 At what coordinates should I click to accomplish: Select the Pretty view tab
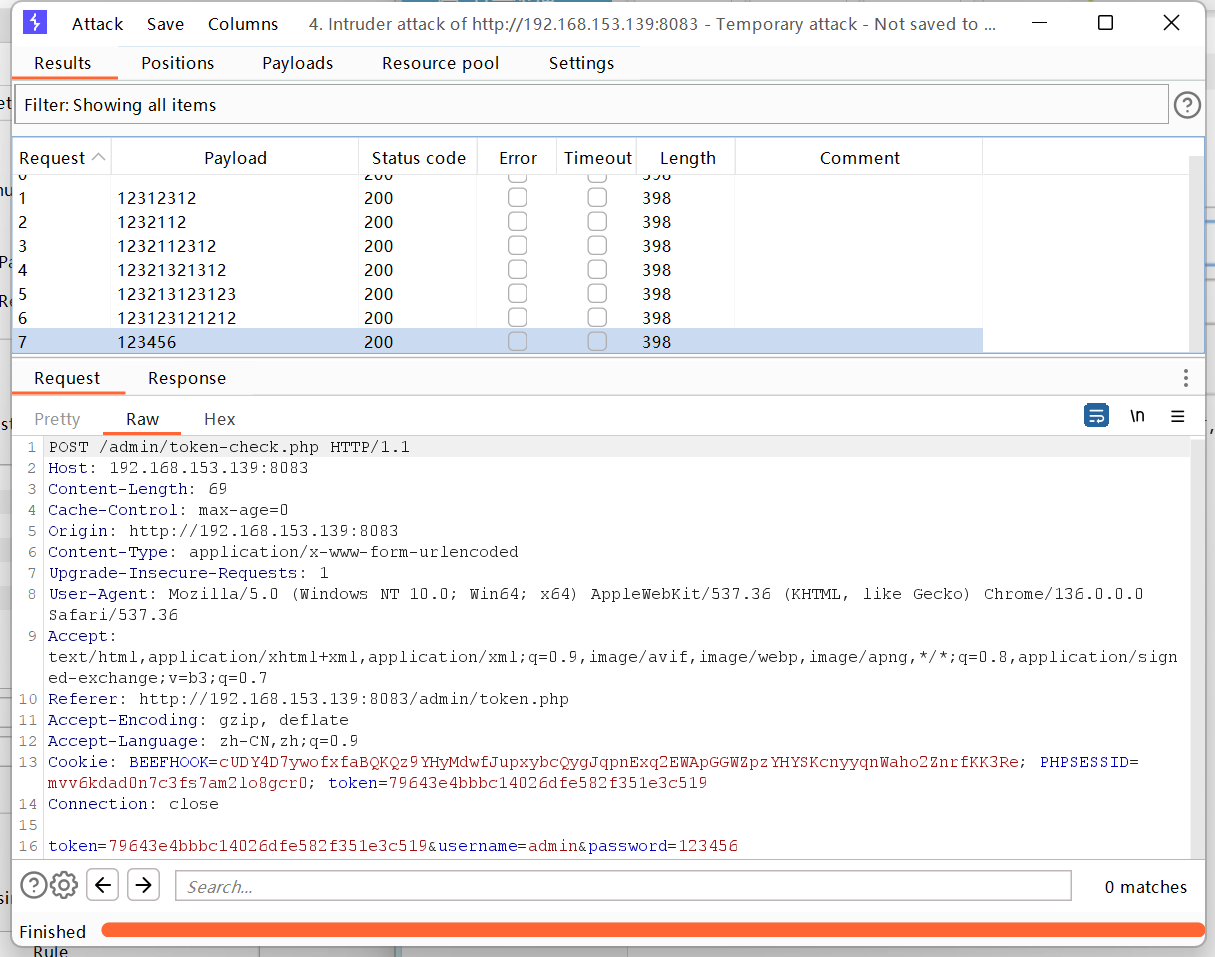point(57,419)
